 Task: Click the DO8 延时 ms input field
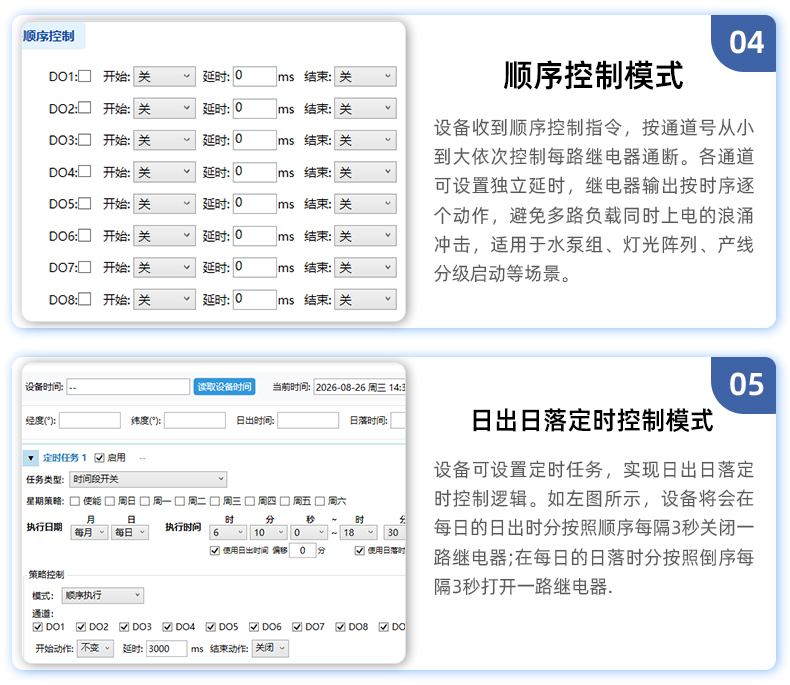[255, 299]
